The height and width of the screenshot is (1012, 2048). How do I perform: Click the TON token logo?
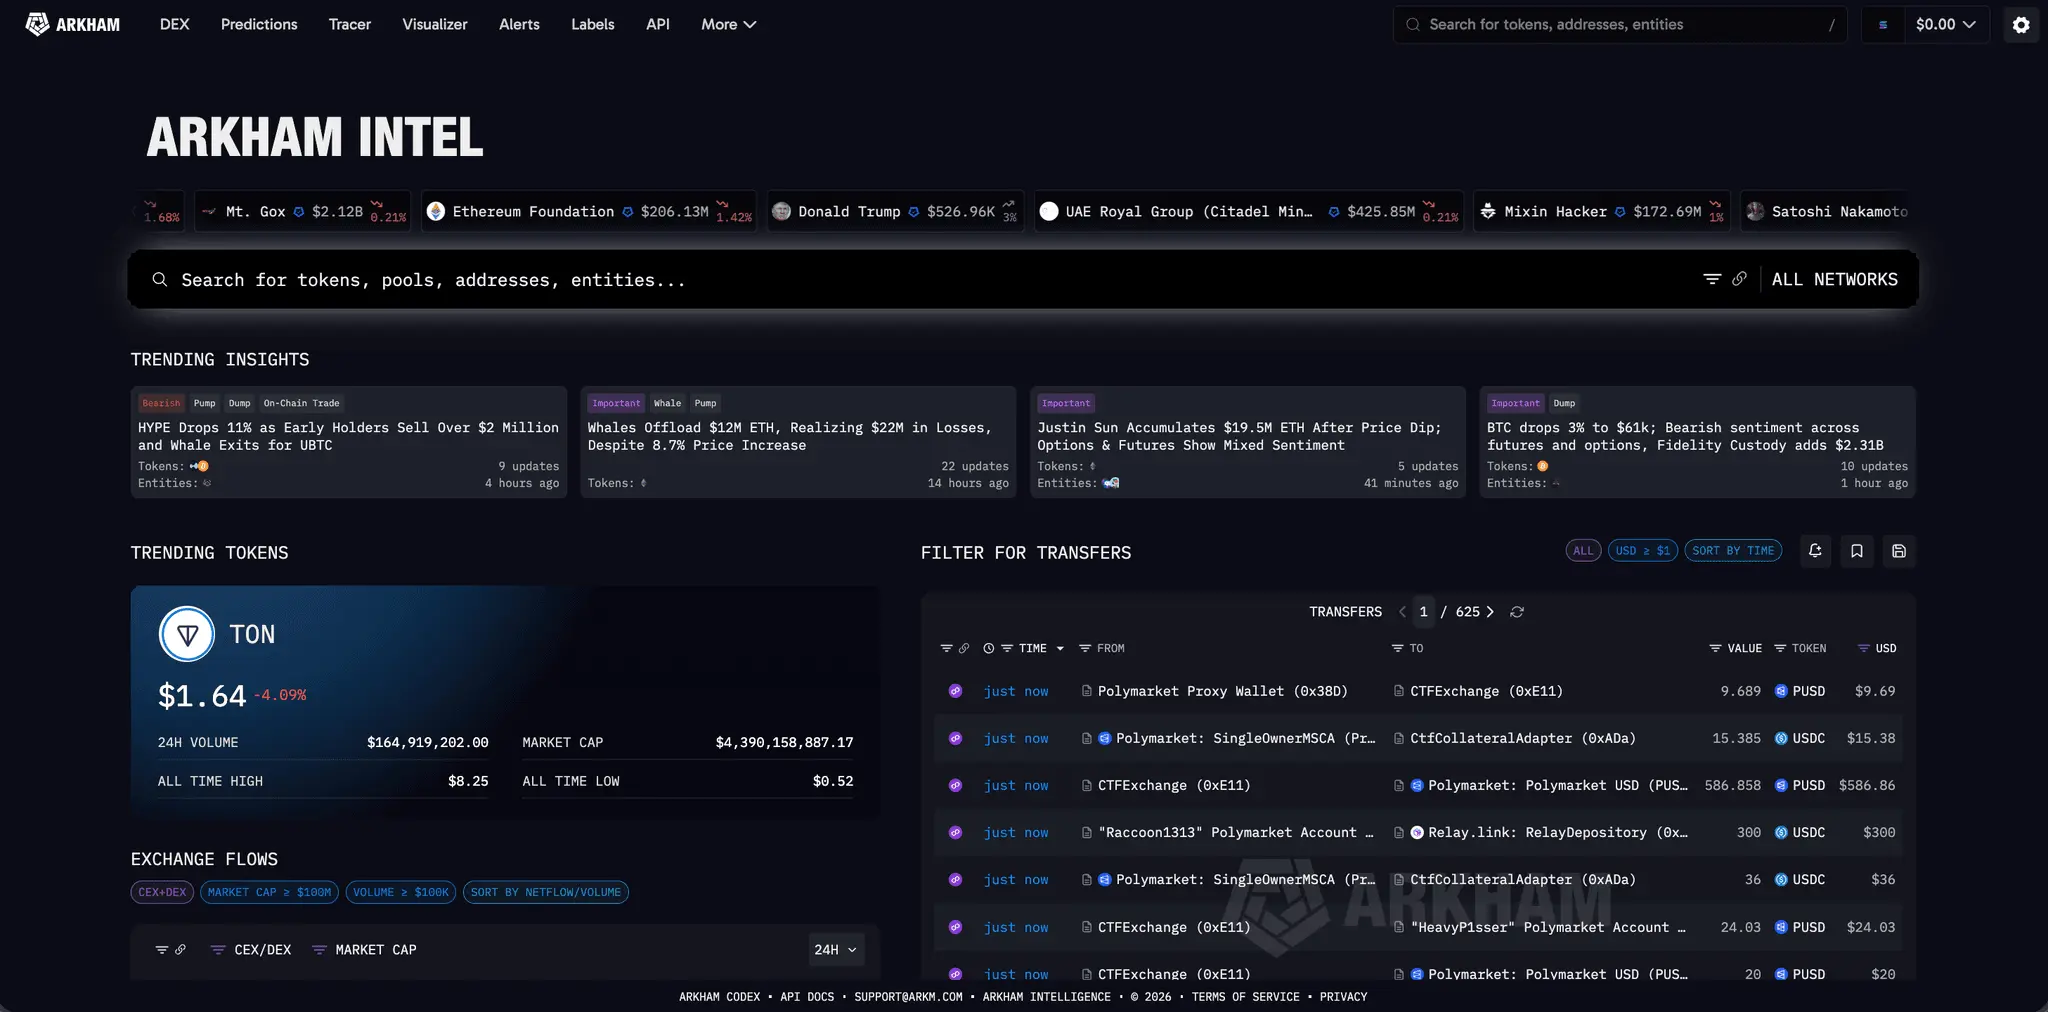(x=187, y=634)
